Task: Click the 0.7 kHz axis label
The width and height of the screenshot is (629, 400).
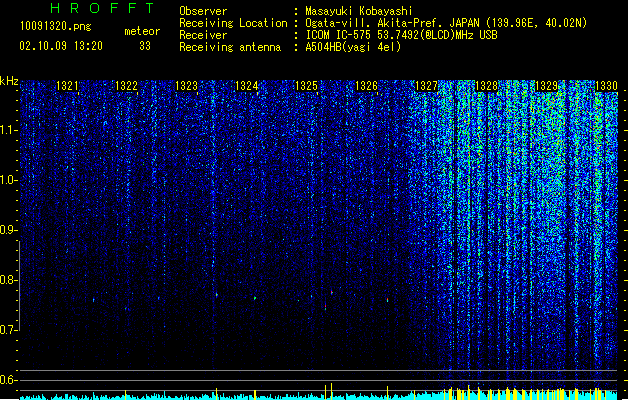Action: [8, 330]
